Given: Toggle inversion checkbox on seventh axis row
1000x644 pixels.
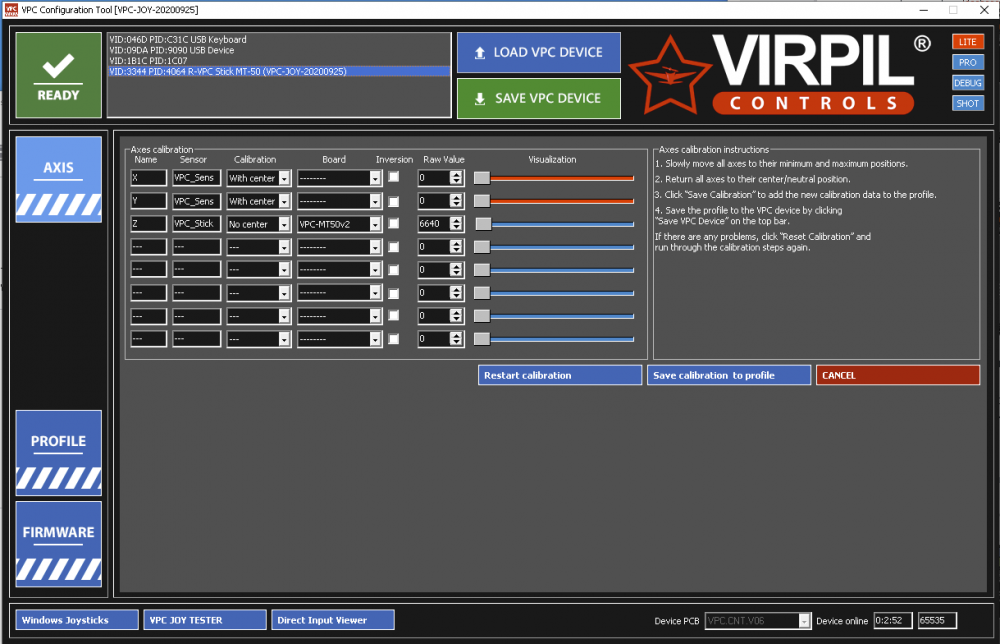Looking at the screenshot, I should point(394,316).
